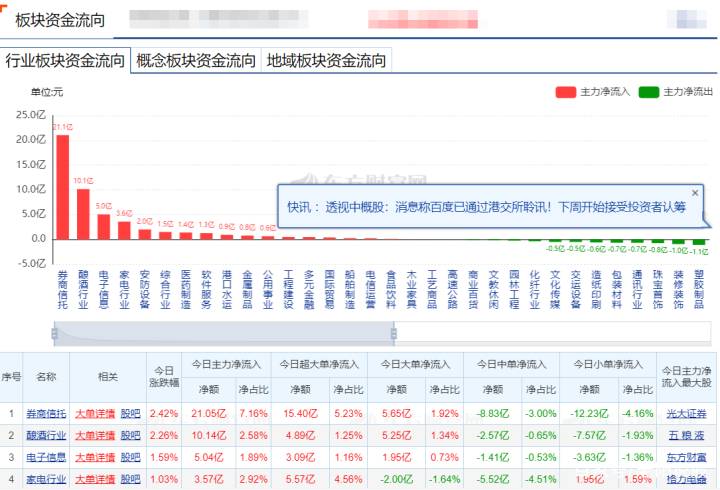Grab right handle of chart range slider
Viewport: 720px width, 490px height.
coord(394,334)
